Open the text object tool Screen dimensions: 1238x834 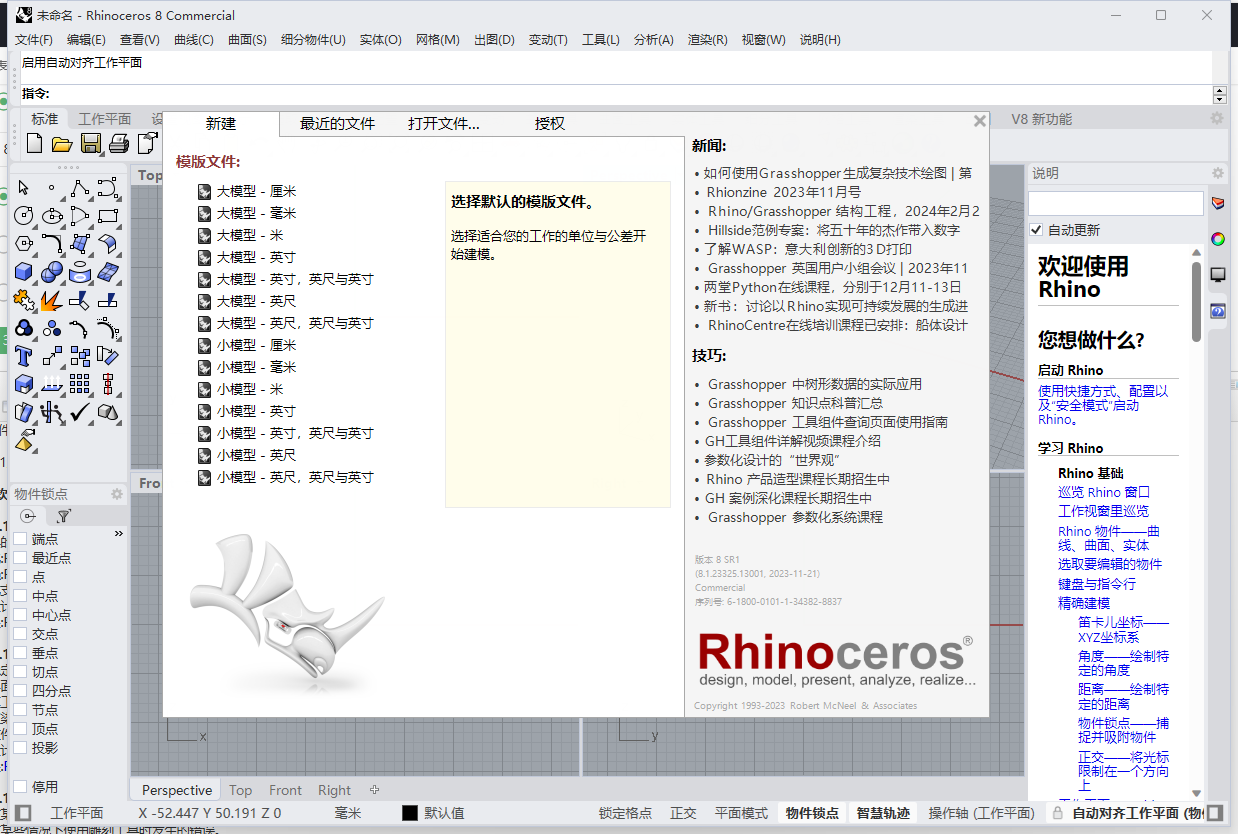[23, 355]
